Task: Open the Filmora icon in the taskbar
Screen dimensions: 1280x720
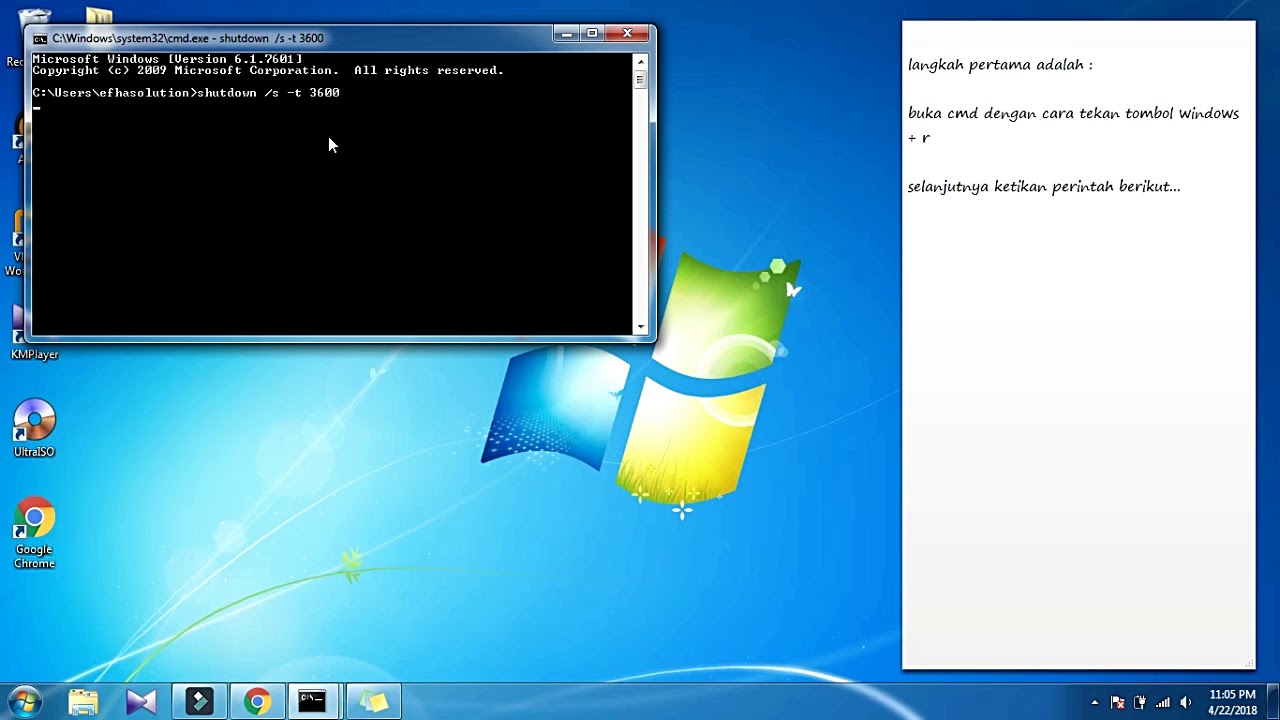Action: click(x=199, y=702)
